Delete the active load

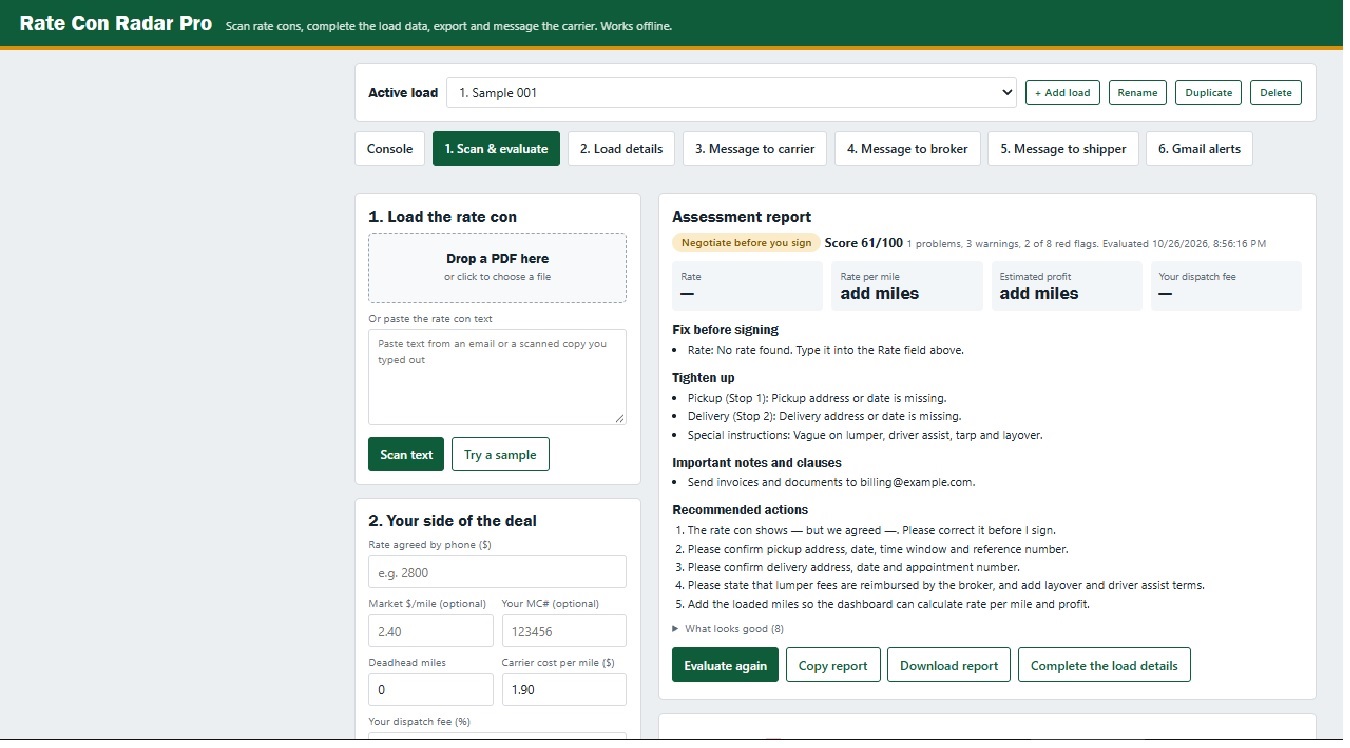tap(1276, 92)
